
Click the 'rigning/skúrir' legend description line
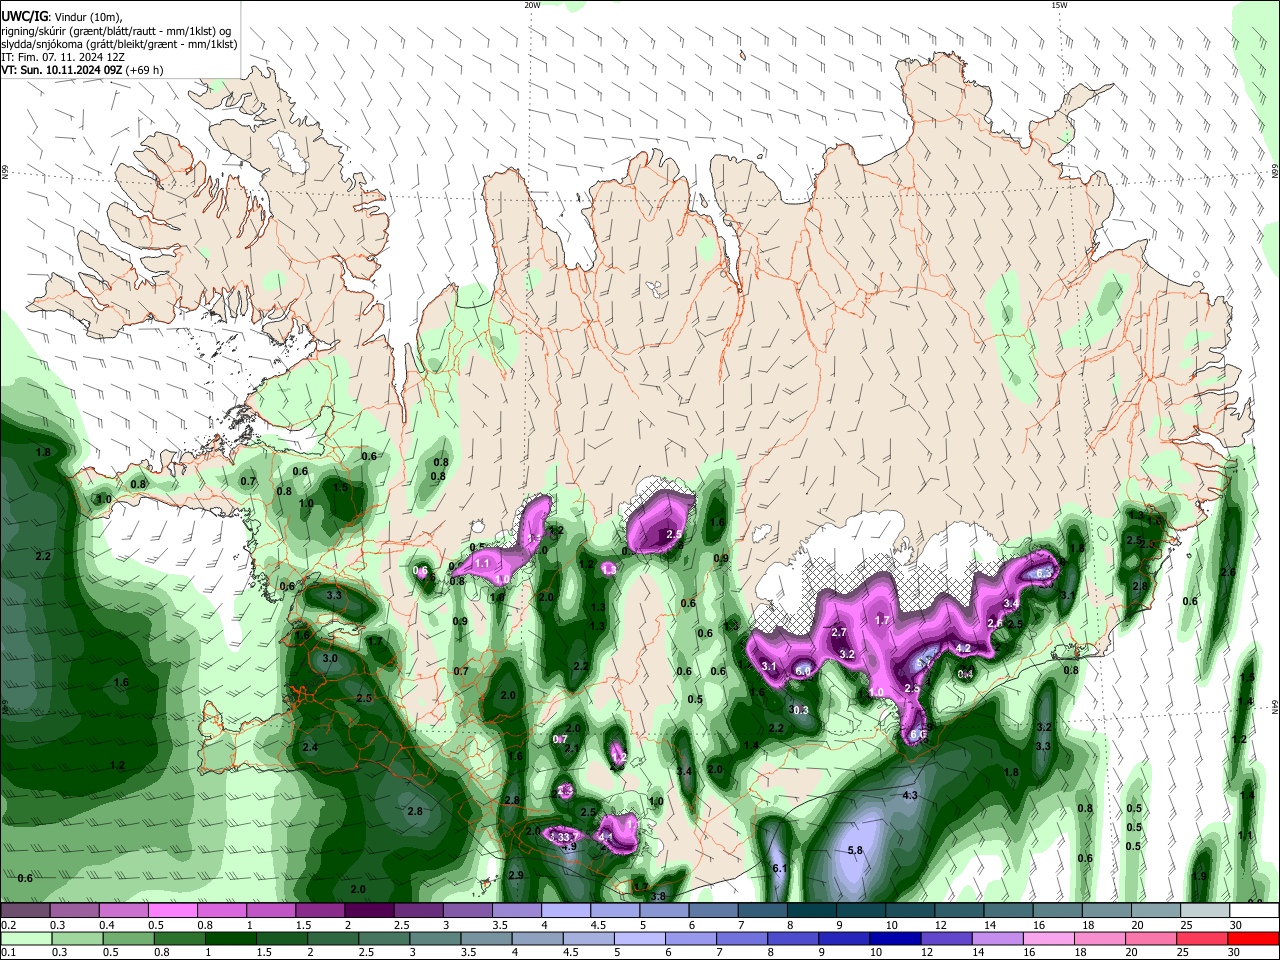coord(118,31)
